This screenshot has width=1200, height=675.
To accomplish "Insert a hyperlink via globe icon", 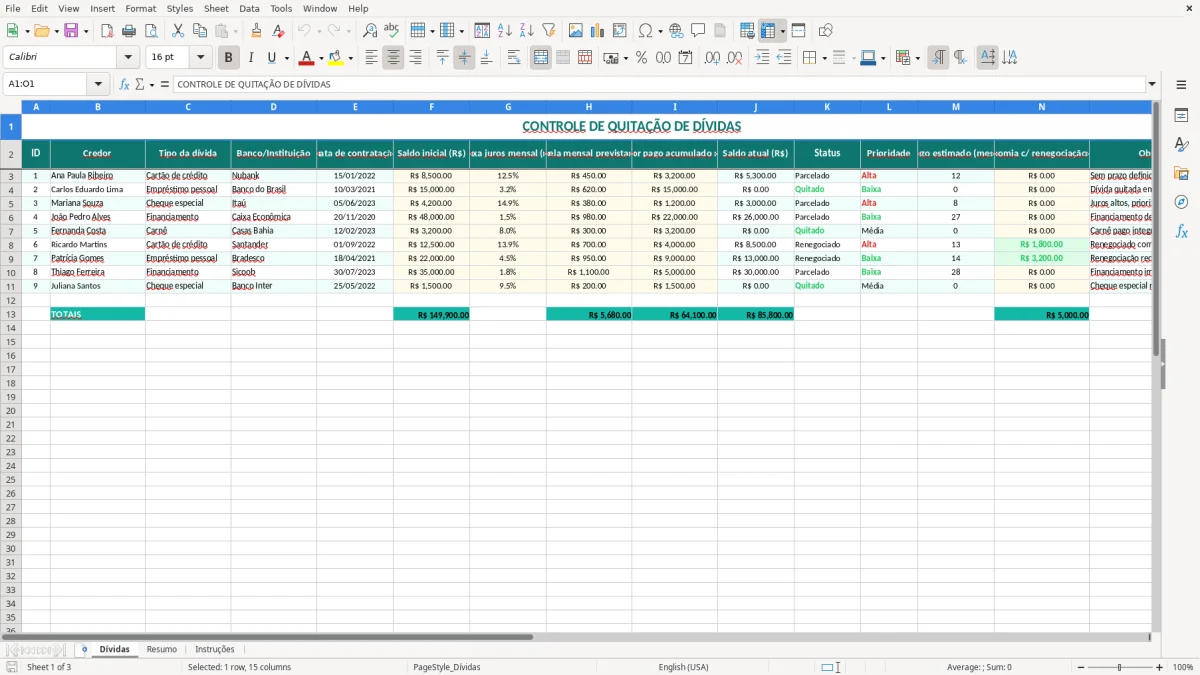I will tap(676, 31).
